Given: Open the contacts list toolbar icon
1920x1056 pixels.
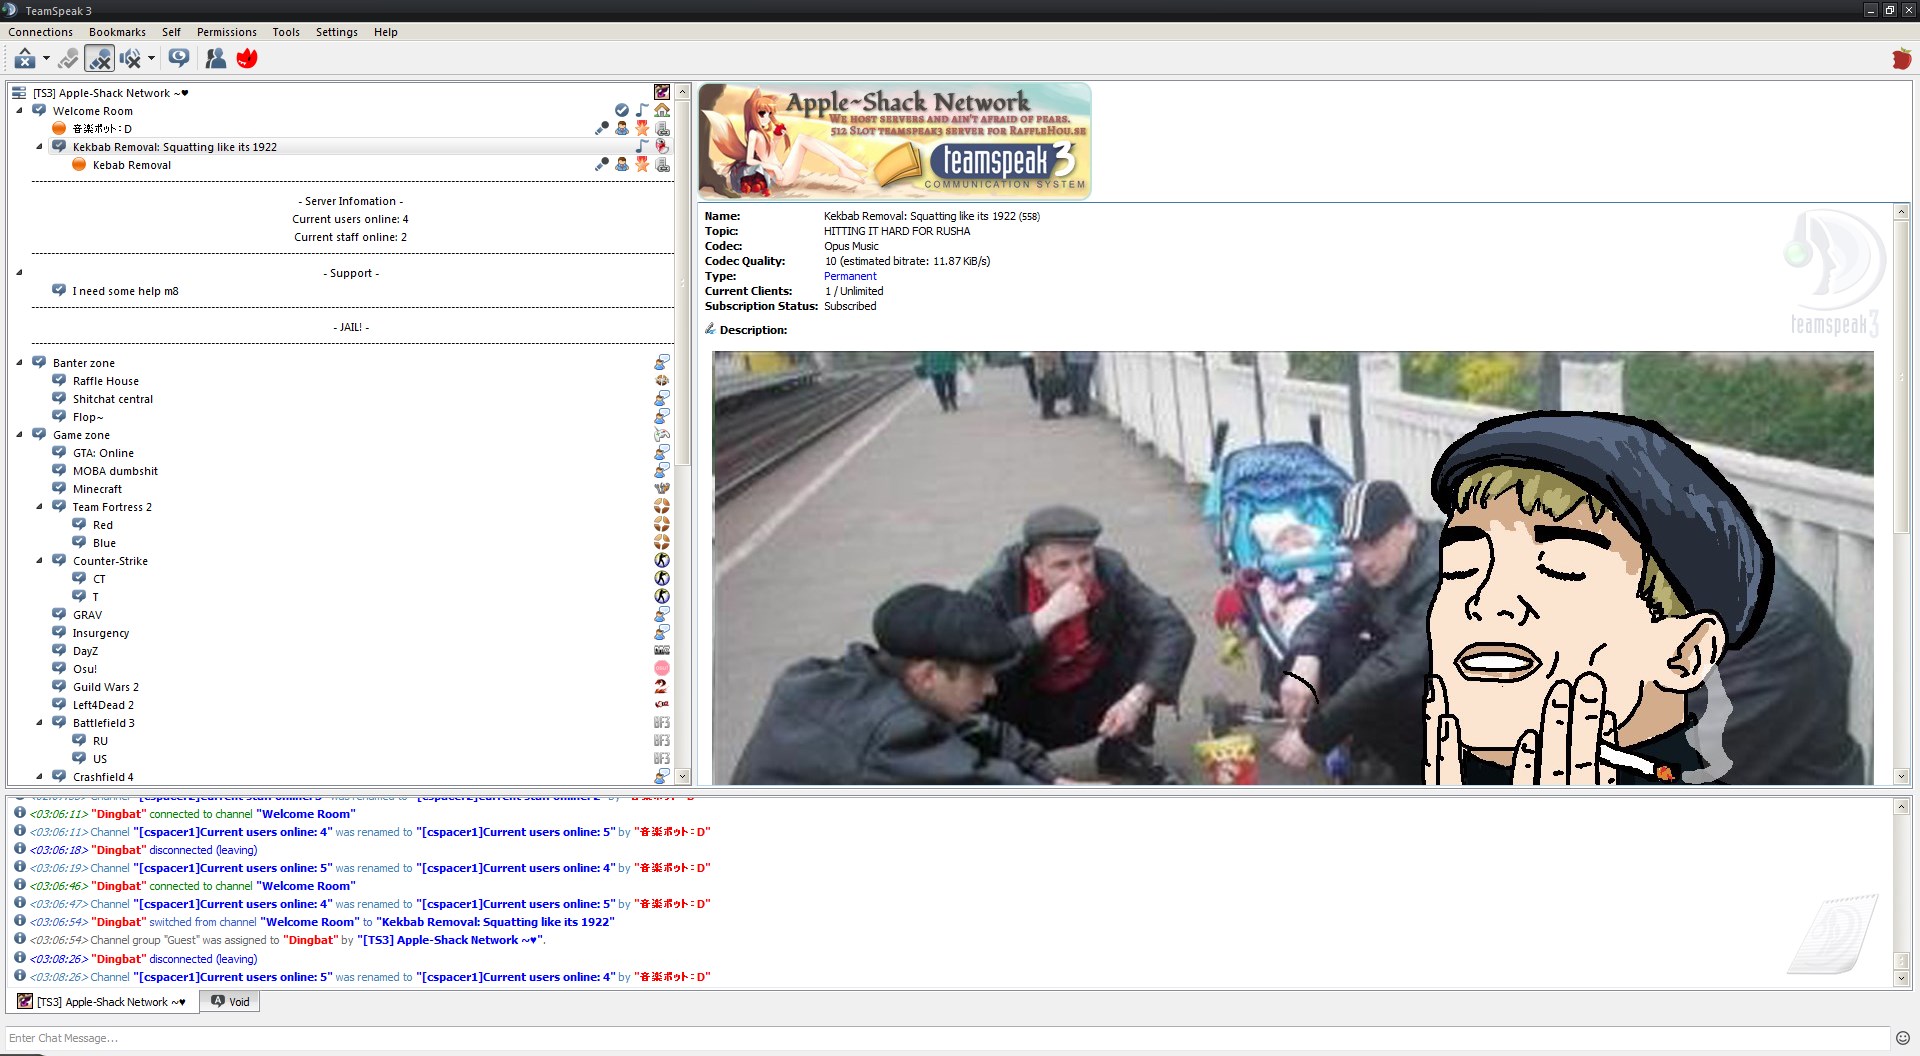Looking at the screenshot, I should coord(215,59).
